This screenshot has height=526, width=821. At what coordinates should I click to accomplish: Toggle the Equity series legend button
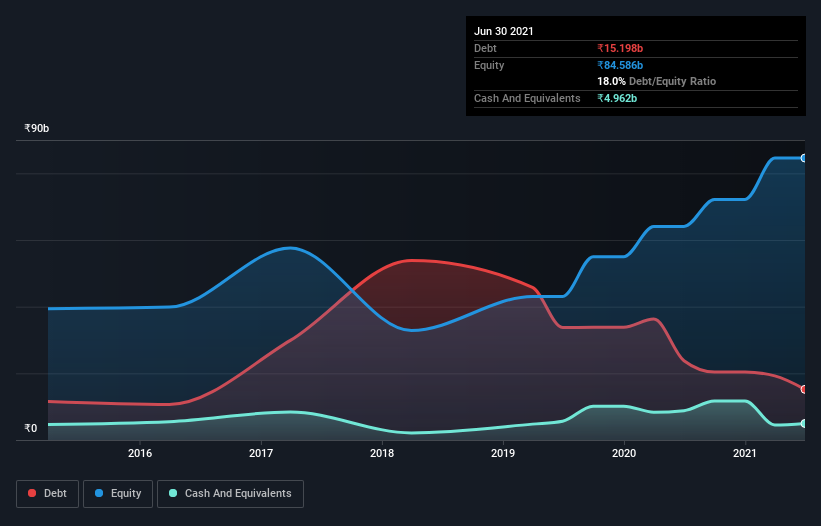pyautogui.click(x=118, y=494)
